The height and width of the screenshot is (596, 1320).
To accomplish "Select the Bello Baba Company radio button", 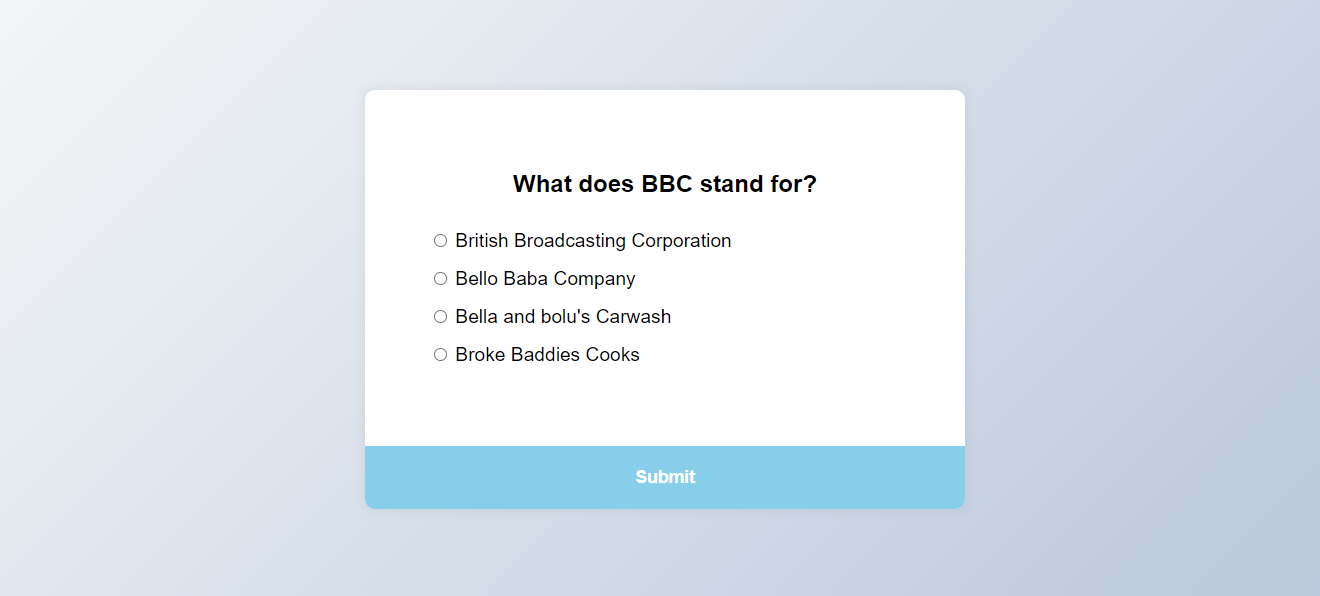I will point(440,279).
